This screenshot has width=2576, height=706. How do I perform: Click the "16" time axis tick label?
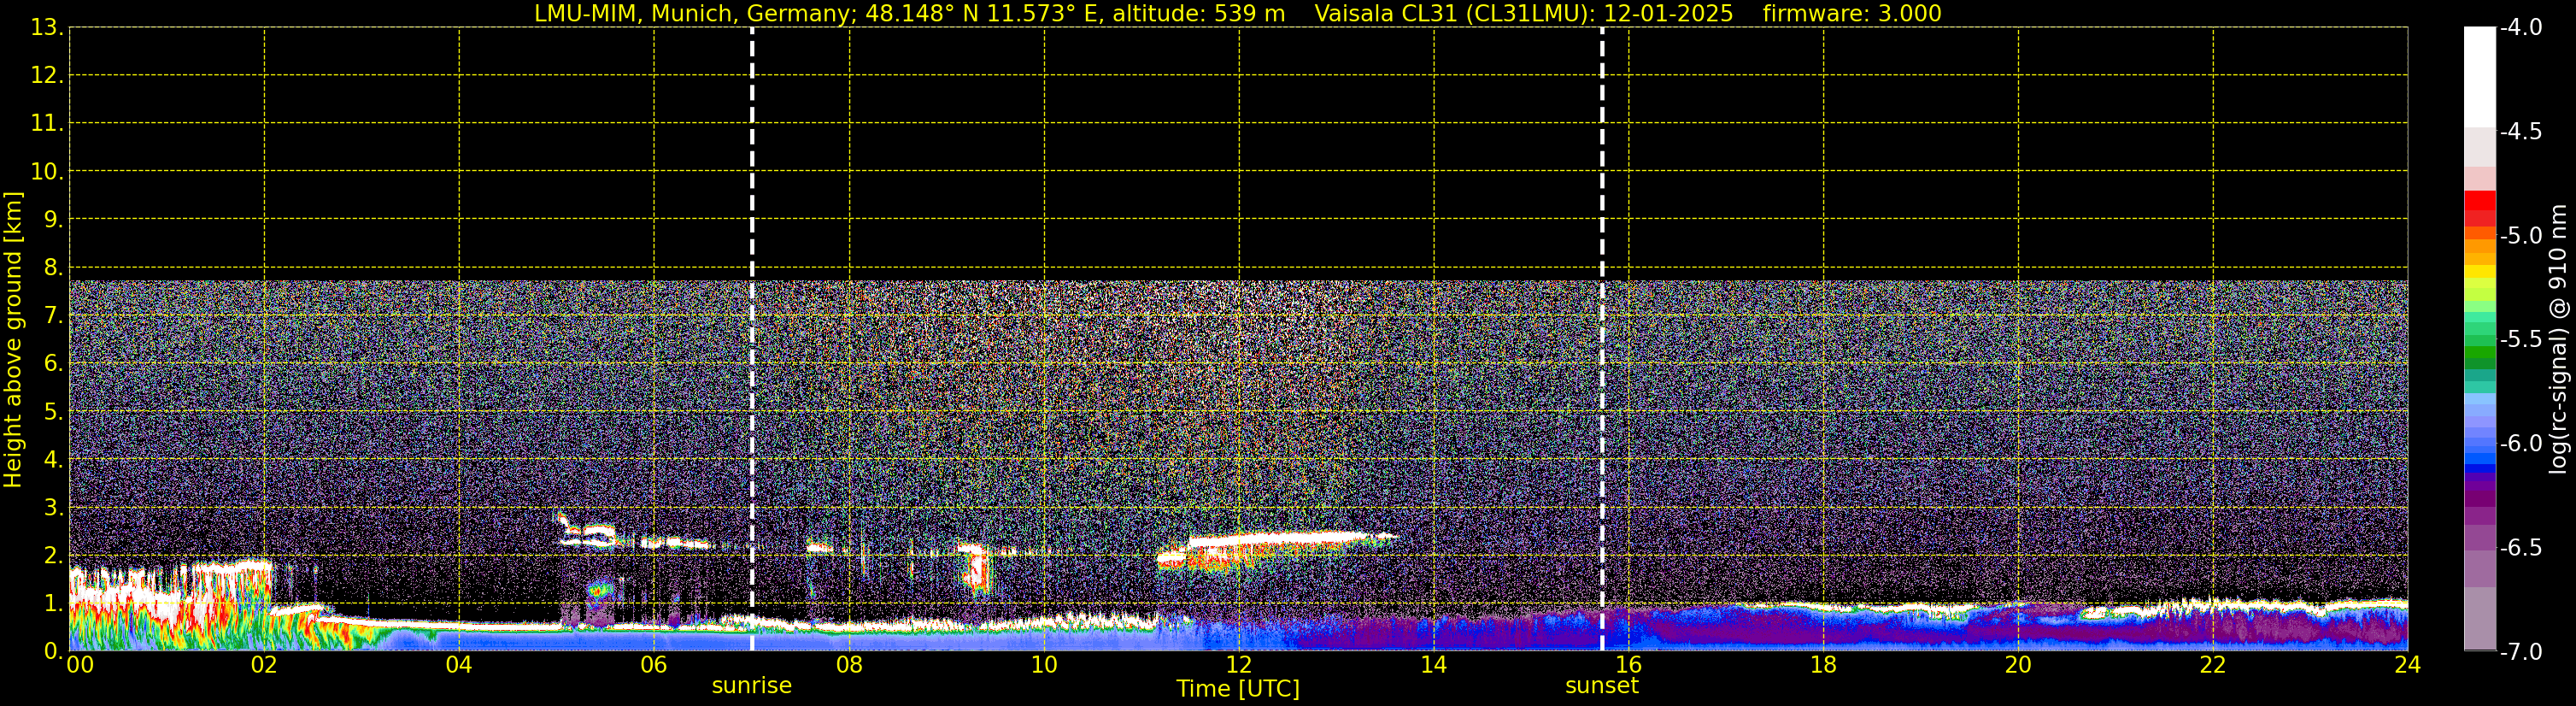pyautogui.click(x=1628, y=665)
